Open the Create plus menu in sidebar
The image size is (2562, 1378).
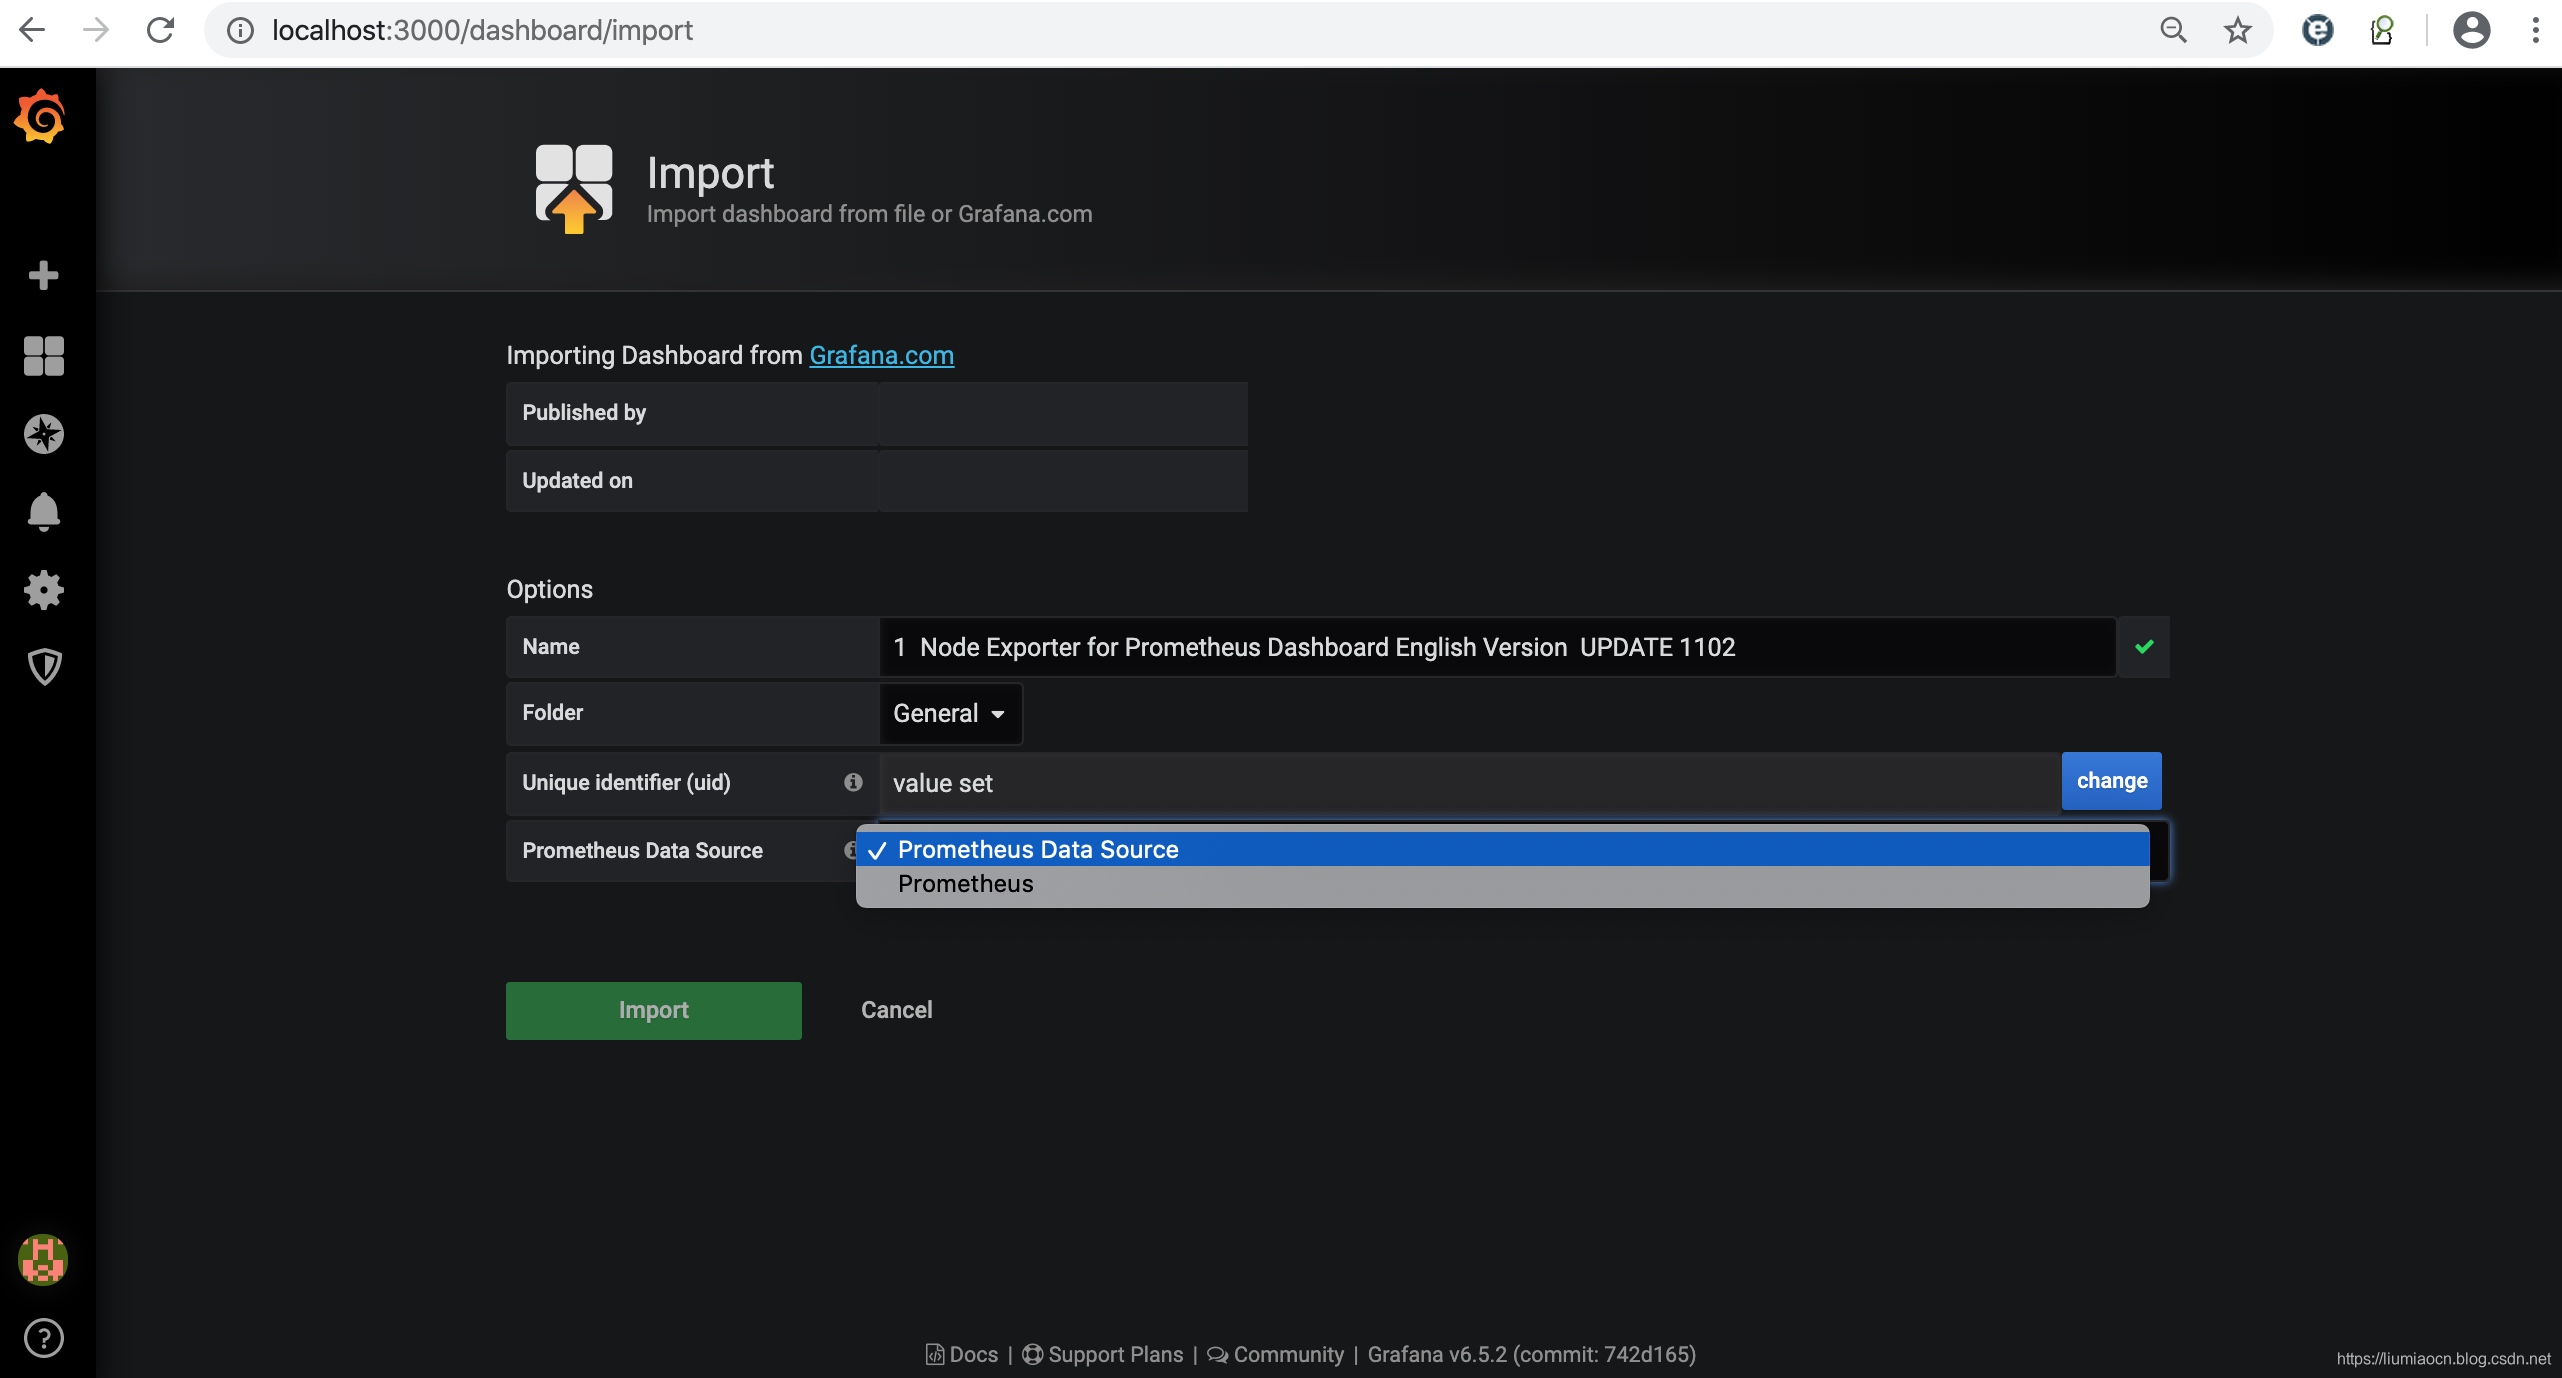coord(43,275)
